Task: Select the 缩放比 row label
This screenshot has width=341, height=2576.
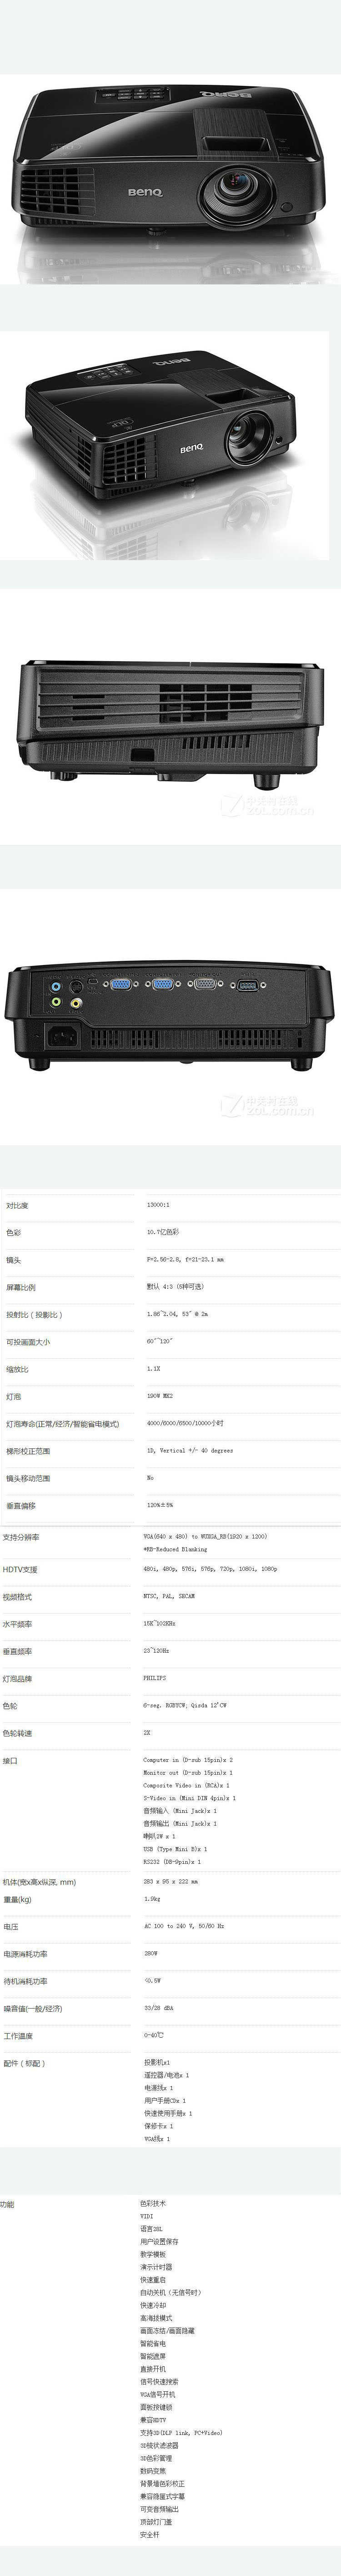Action: tap(17, 1369)
